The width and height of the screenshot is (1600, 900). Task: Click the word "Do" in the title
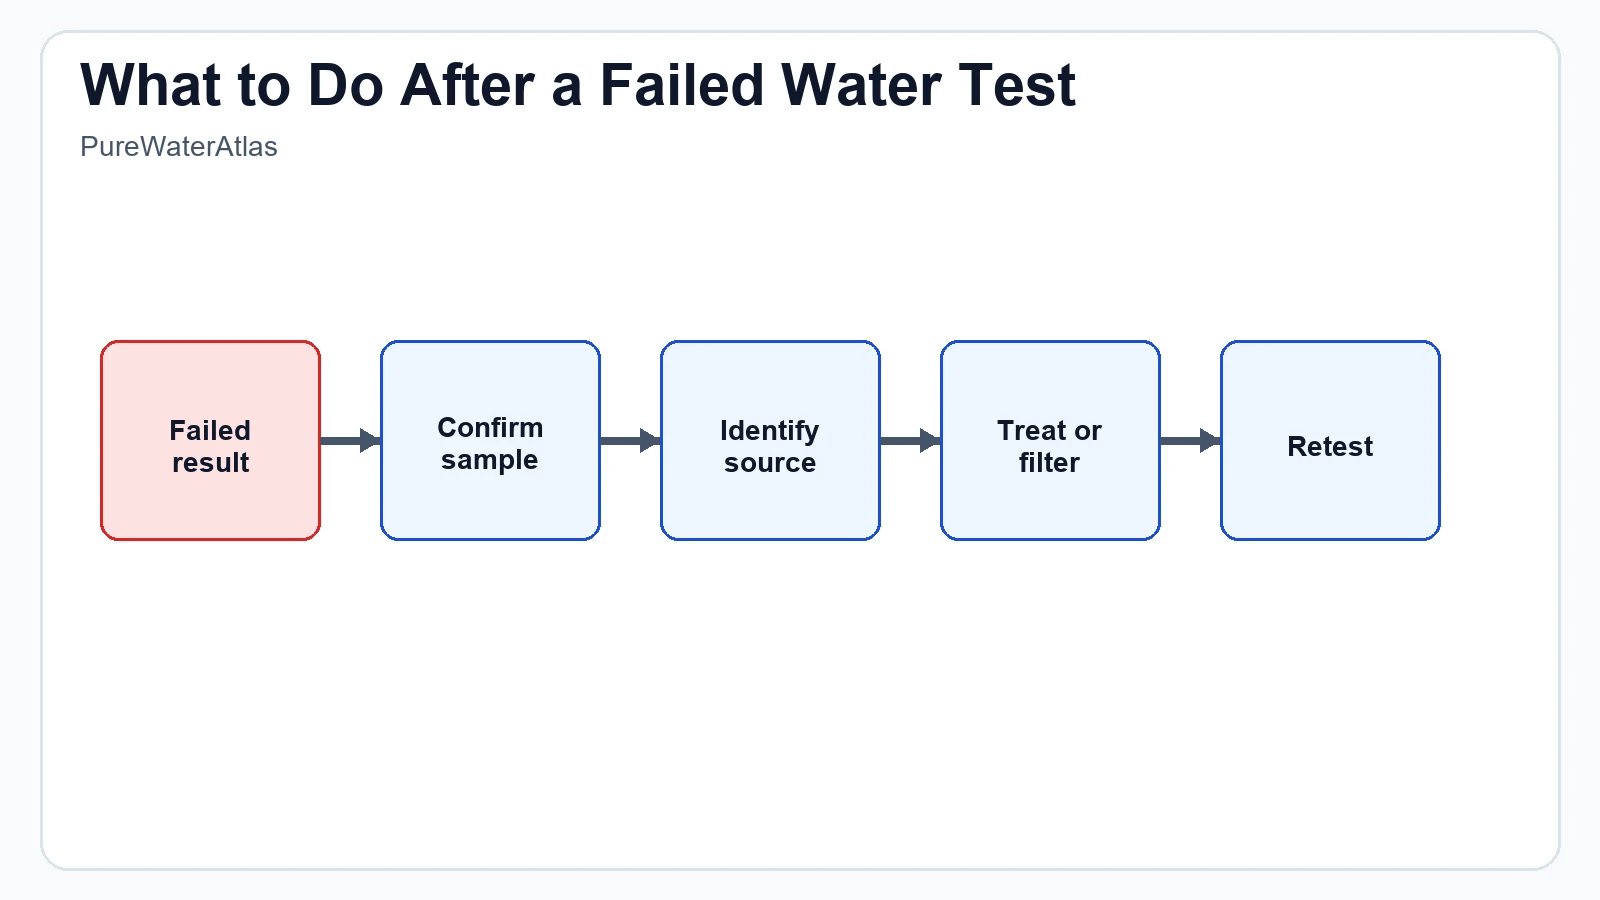345,85
